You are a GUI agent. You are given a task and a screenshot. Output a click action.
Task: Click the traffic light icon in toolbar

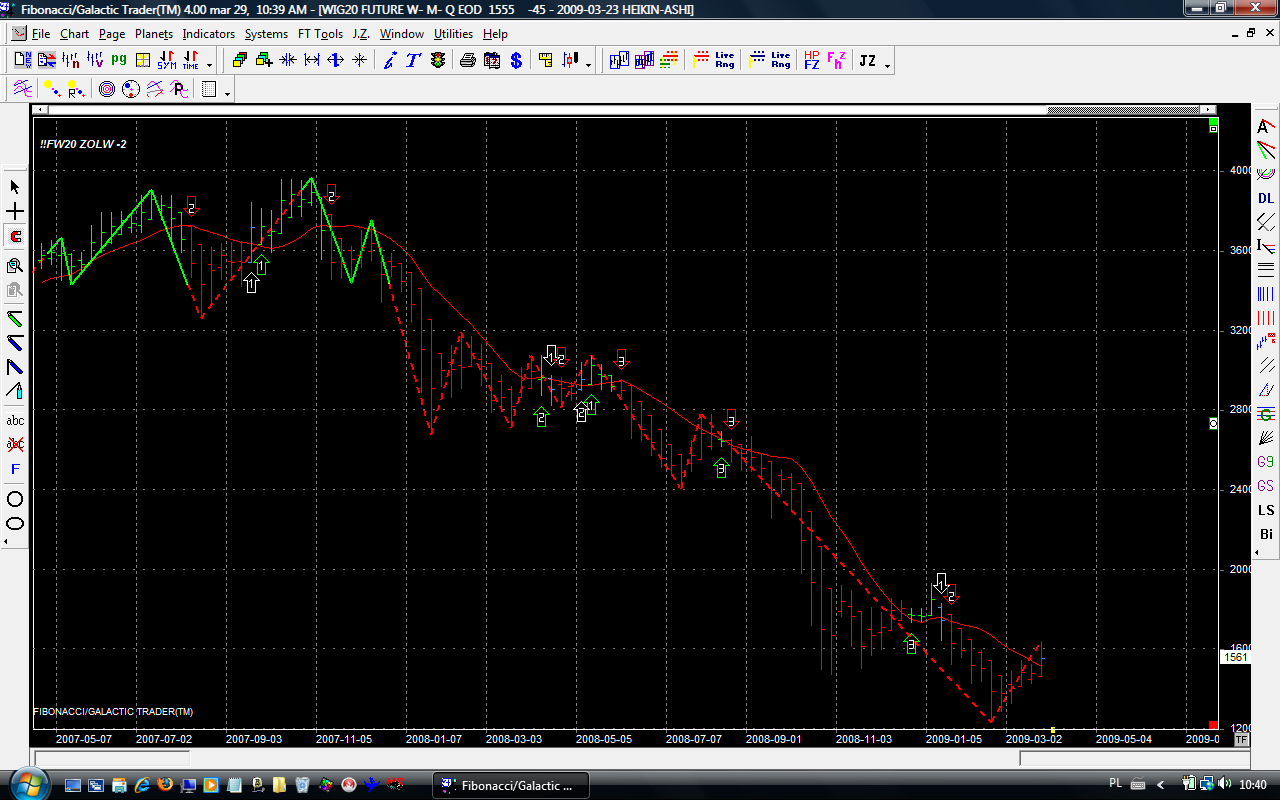tap(438, 61)
